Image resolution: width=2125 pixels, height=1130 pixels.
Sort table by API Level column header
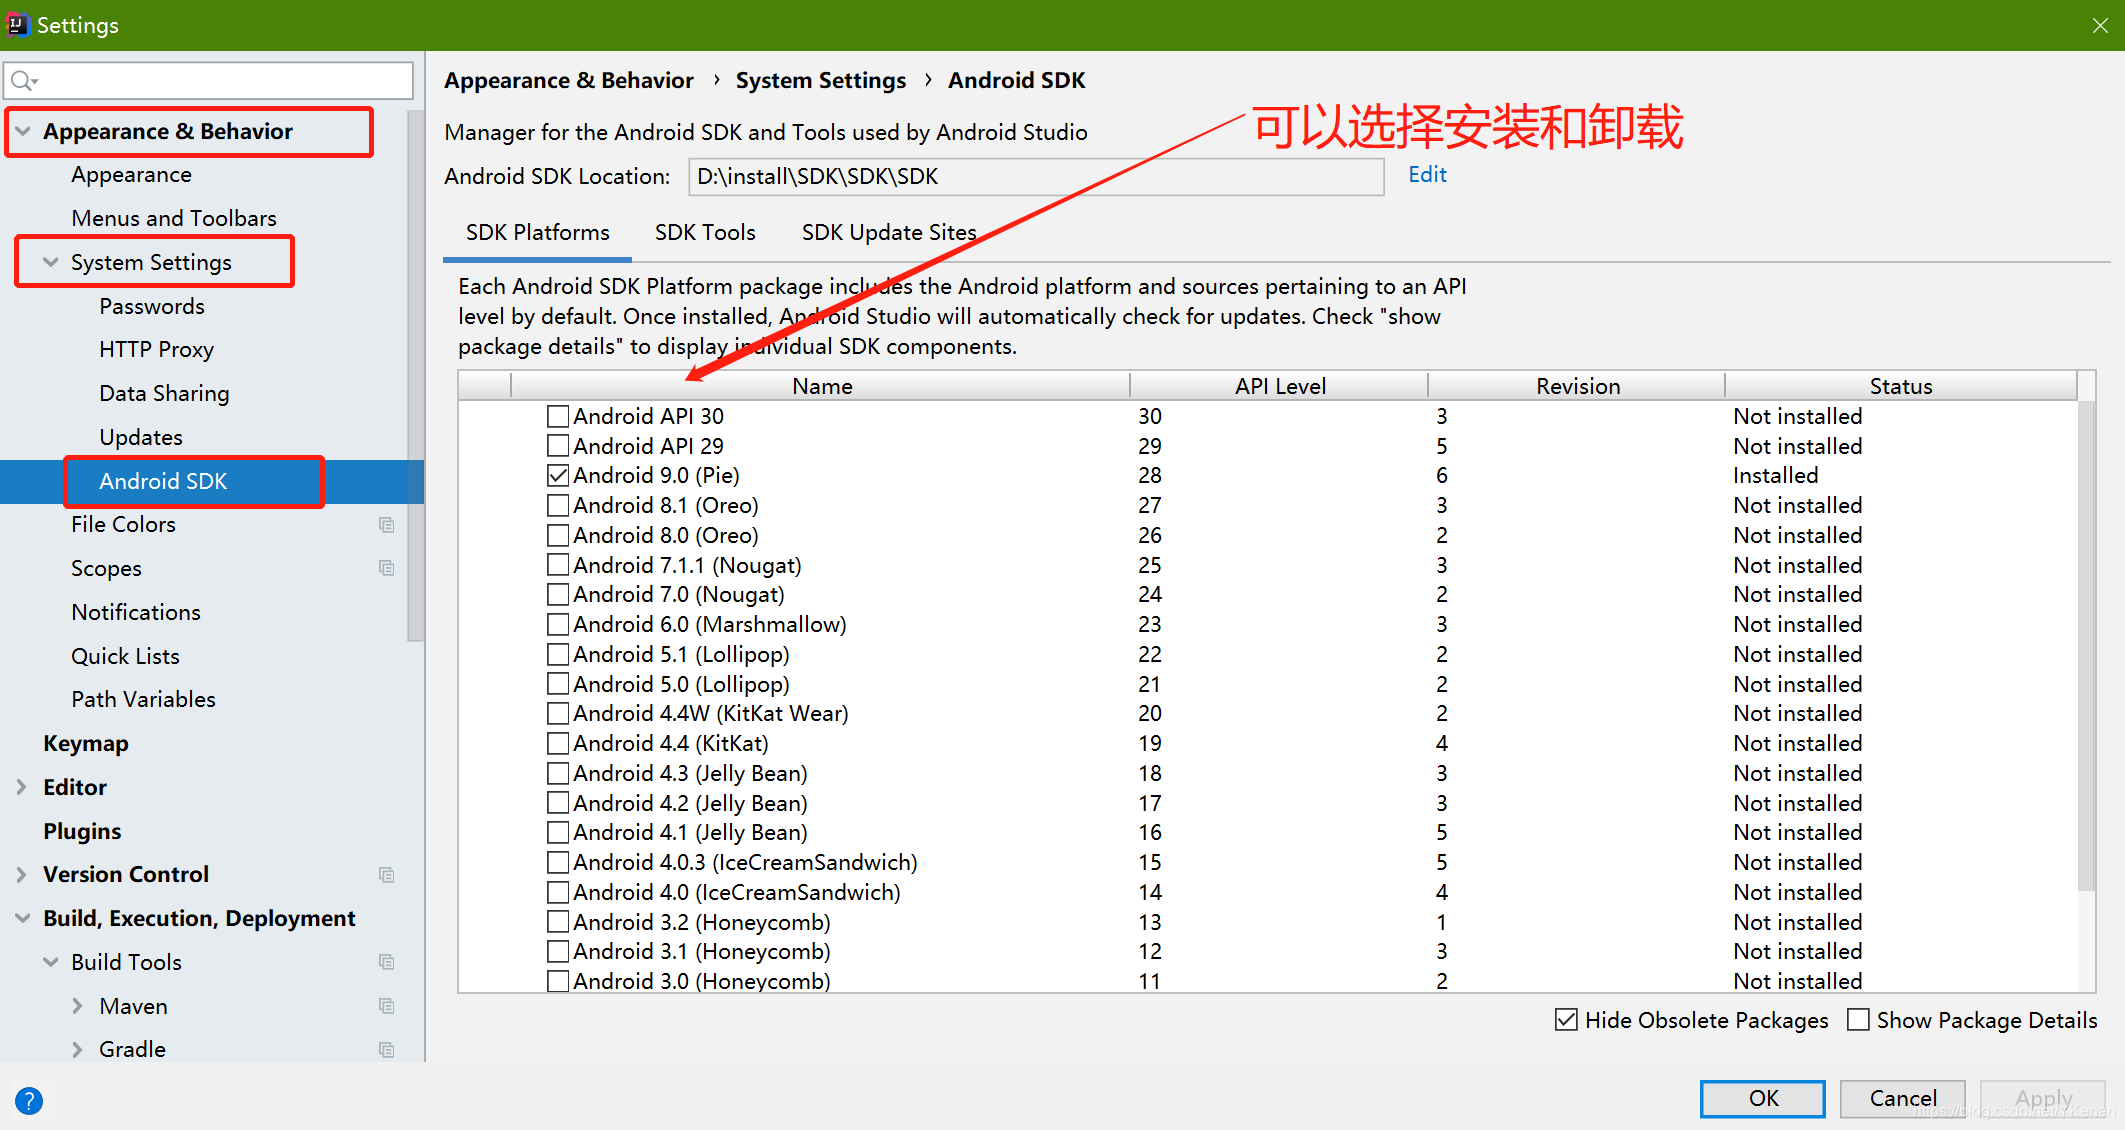(1279, 386)
